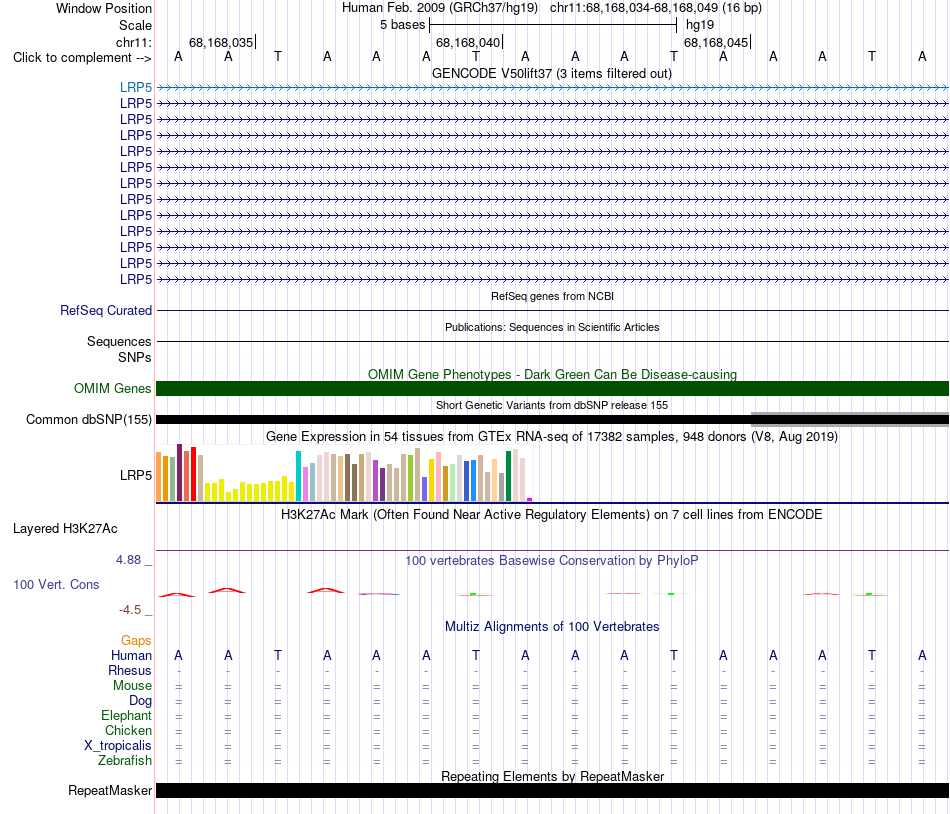Viewport: 950px width, 814px height.
Task: Click the LRP5 label of the GTEx track
Action: click(136, 475)
